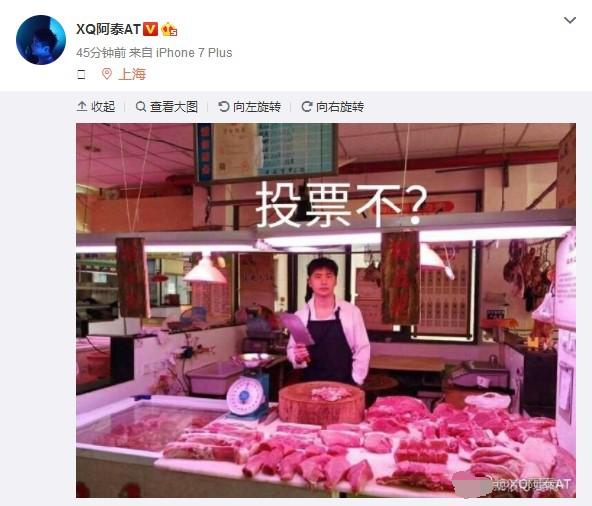592x506 pixels.
Task: Open the XQ阿泰AT profile avatar
Action: pyautogui.click(x=41, y=40)
